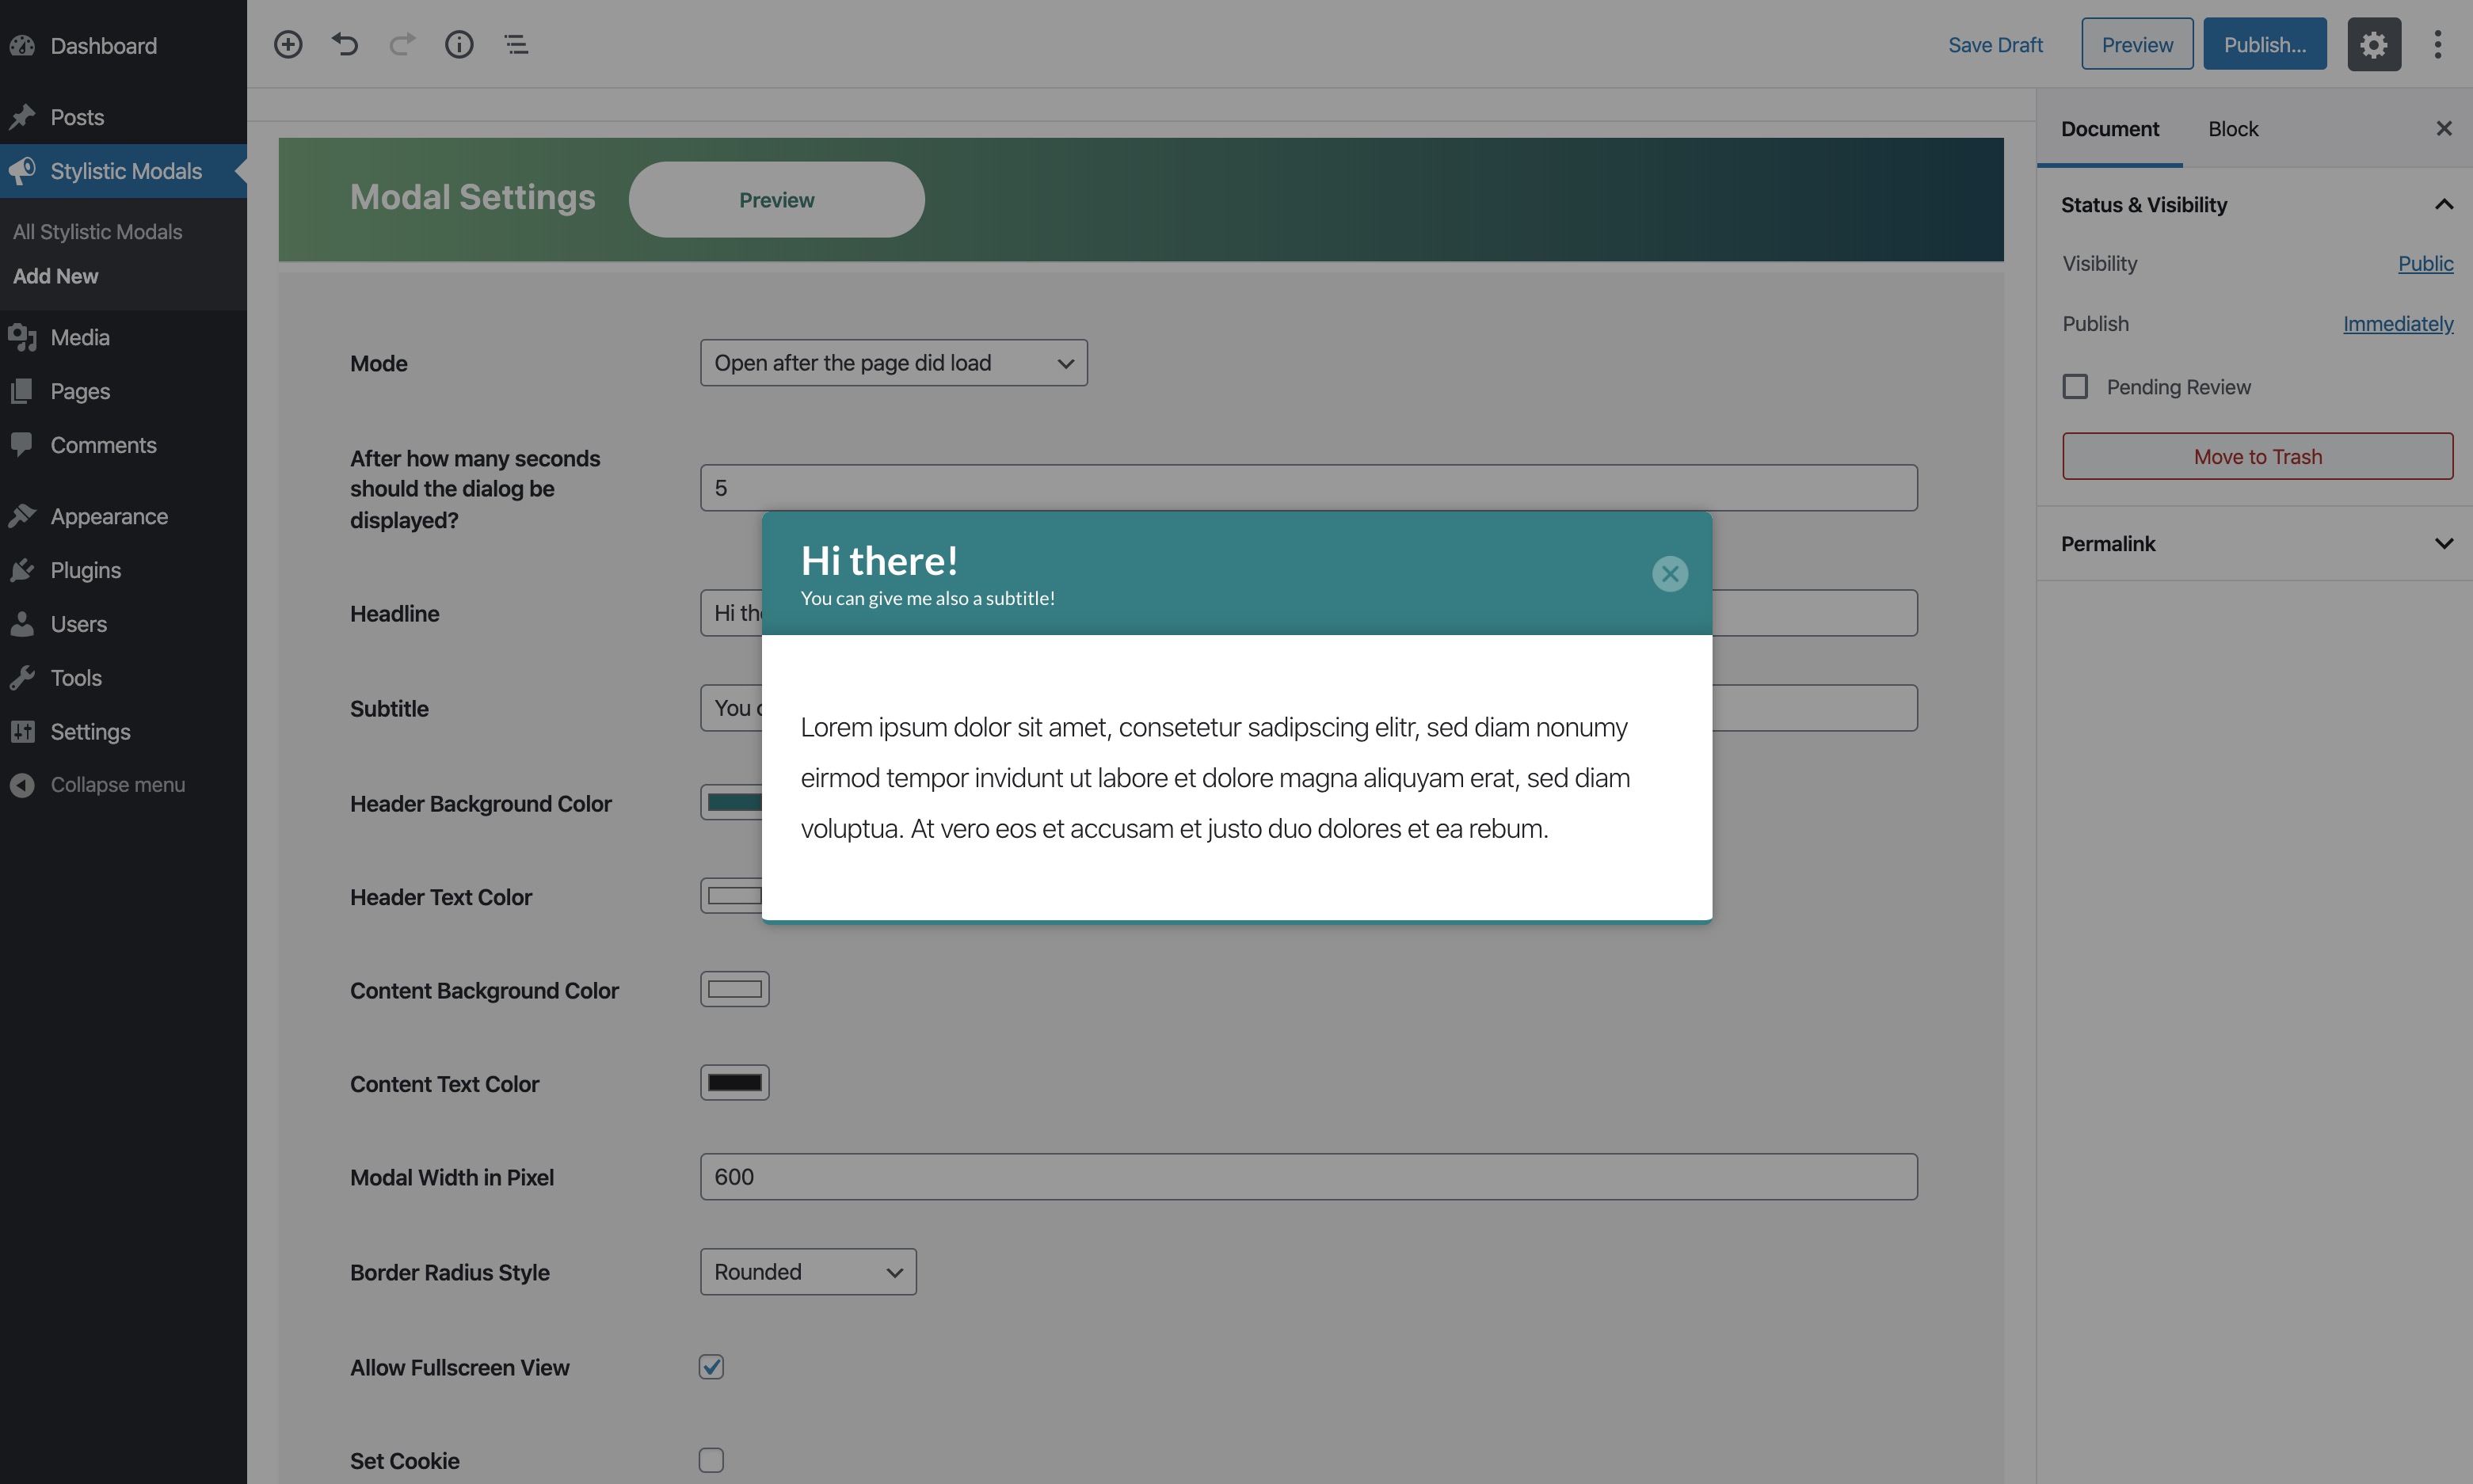
Task: Open All Stylistic Modals submenu item
Action: 97,232
